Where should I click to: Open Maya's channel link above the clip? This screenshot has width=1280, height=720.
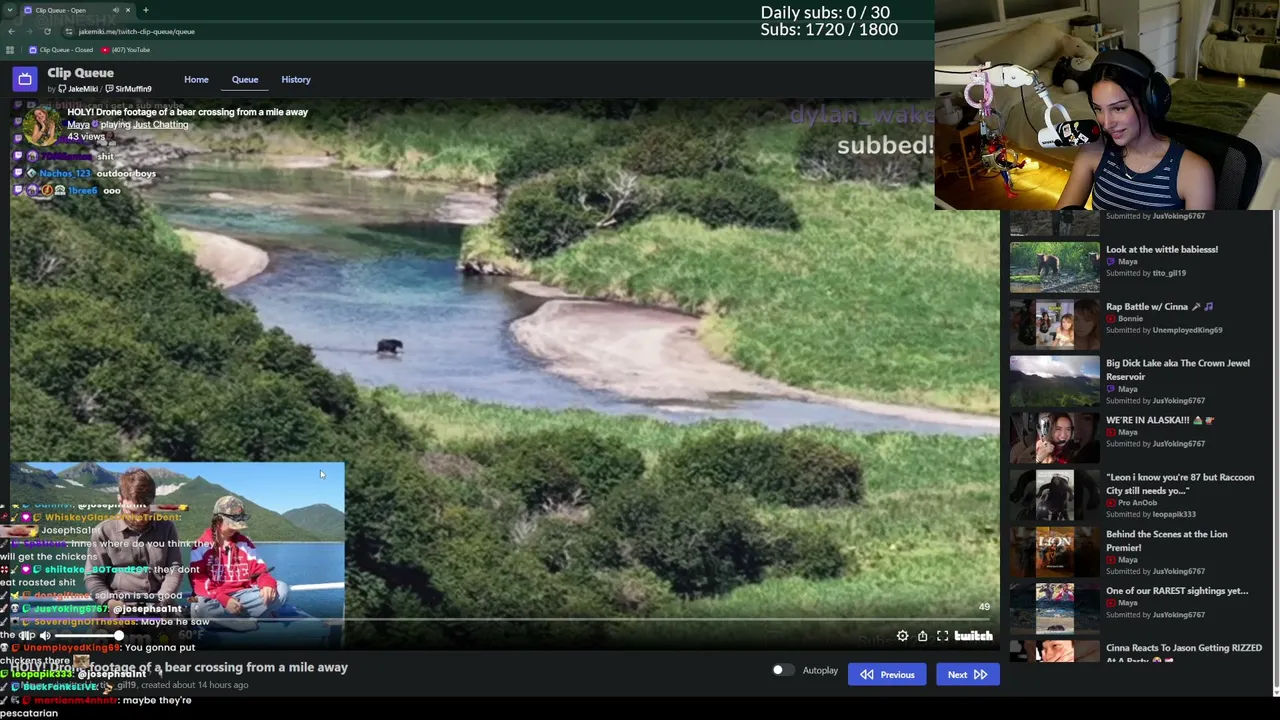78,124
